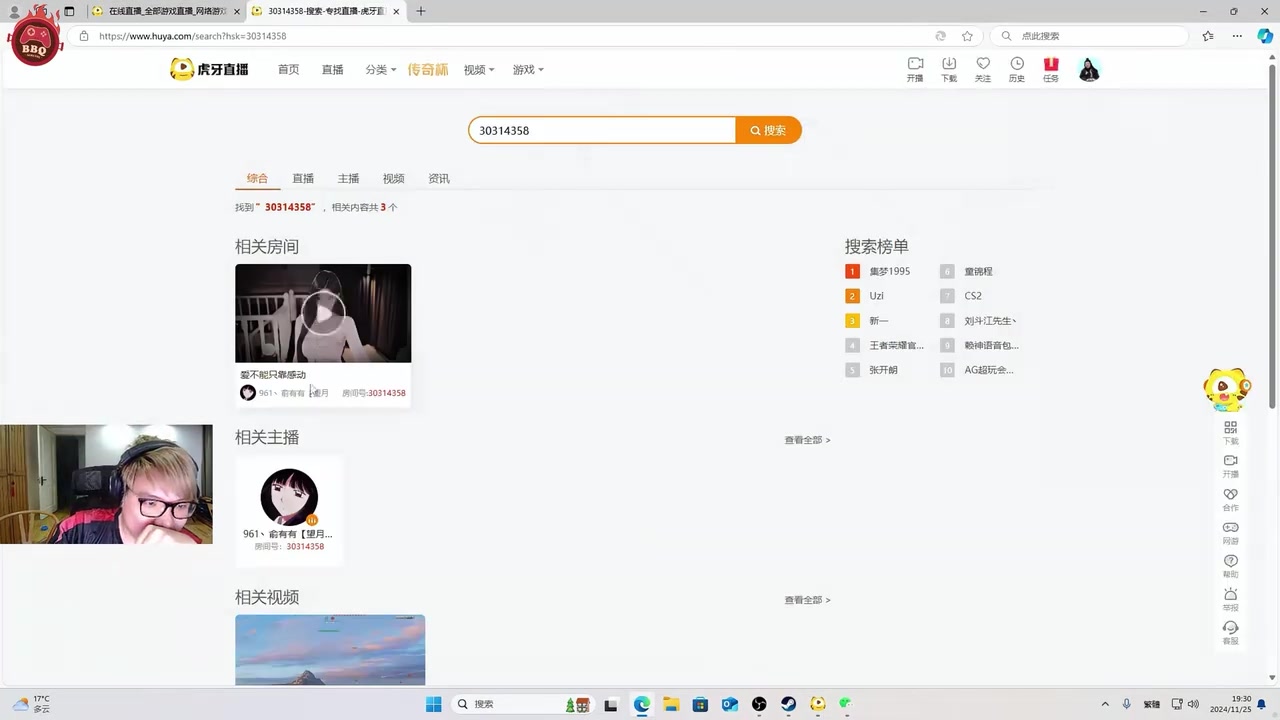Click Uzi in the 搜索榜单 ranking list

coord(876,295)
